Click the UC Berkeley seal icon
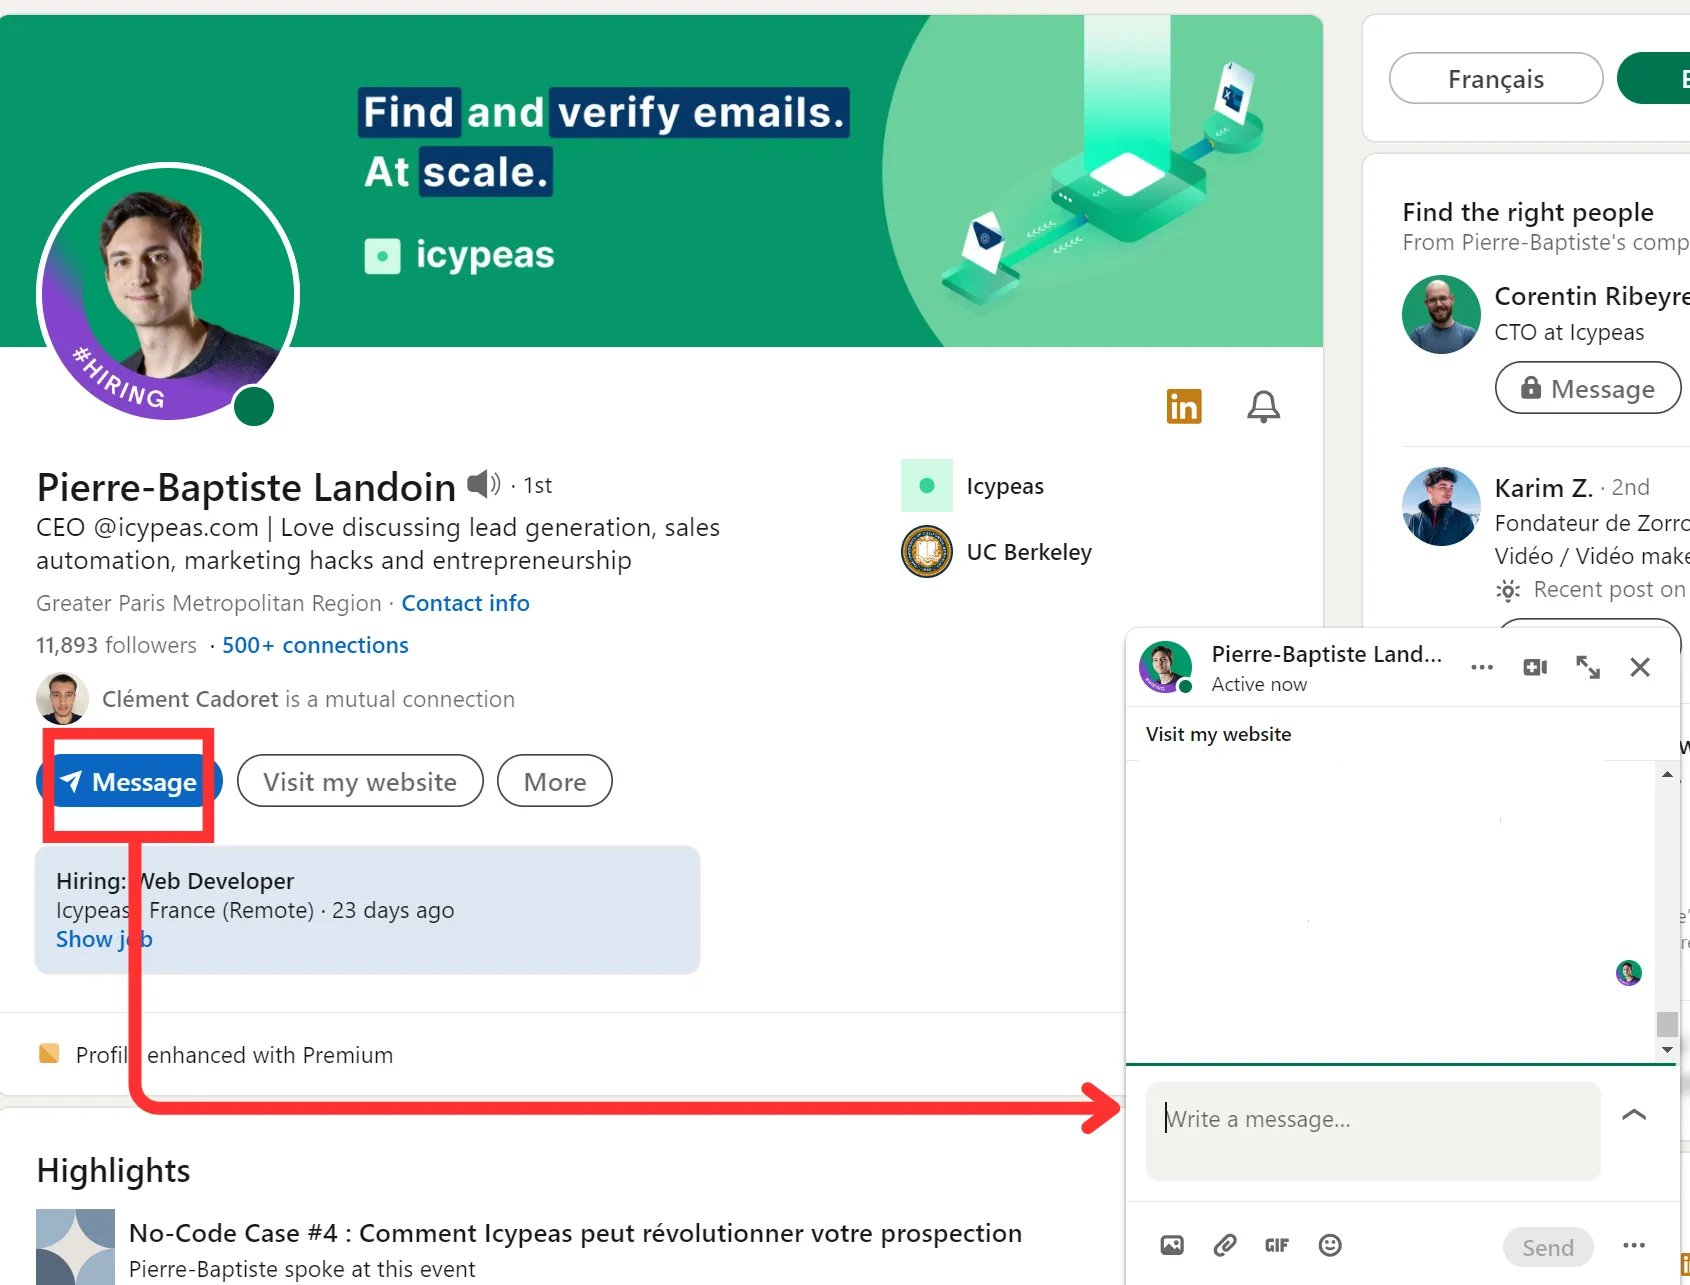The height and width of the screenshot is (1285, 1690). [x=927, y=552]
